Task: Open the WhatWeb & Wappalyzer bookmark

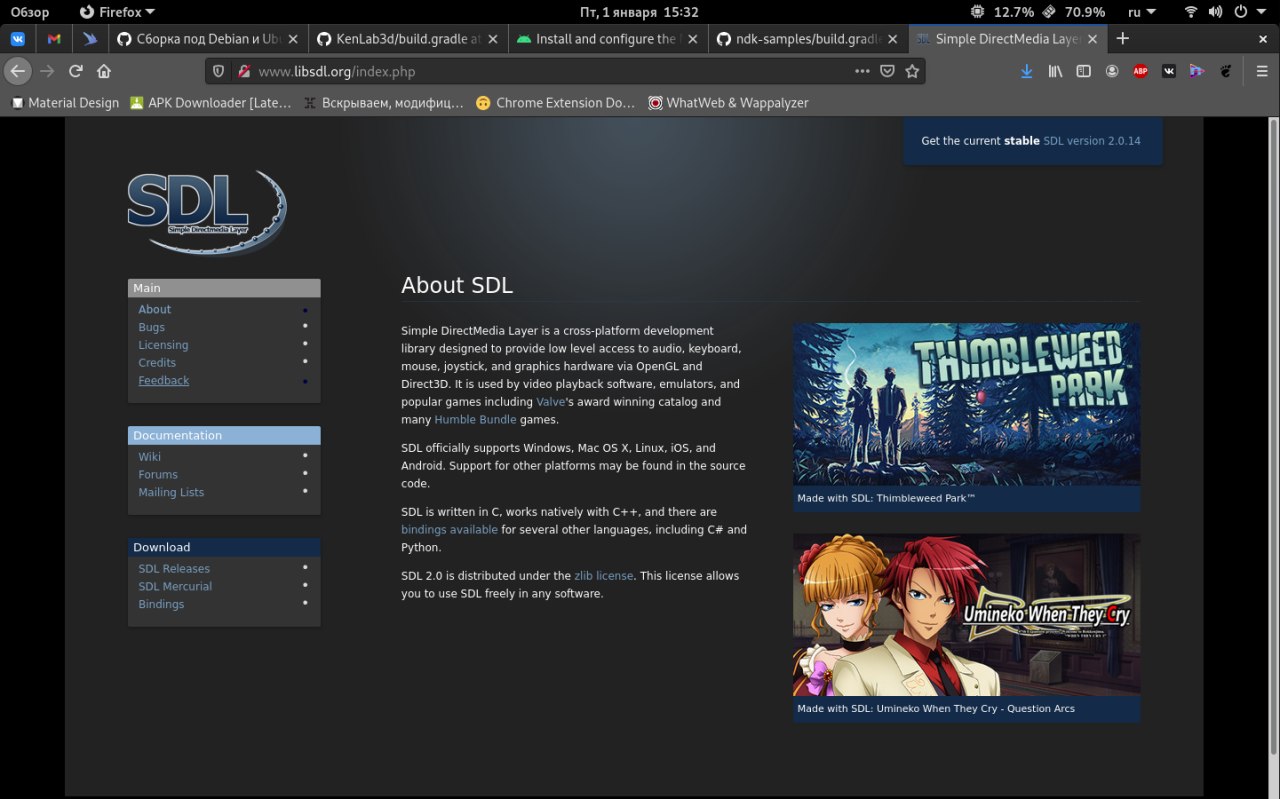Action: pyautogui.click(x=728, y=102)
